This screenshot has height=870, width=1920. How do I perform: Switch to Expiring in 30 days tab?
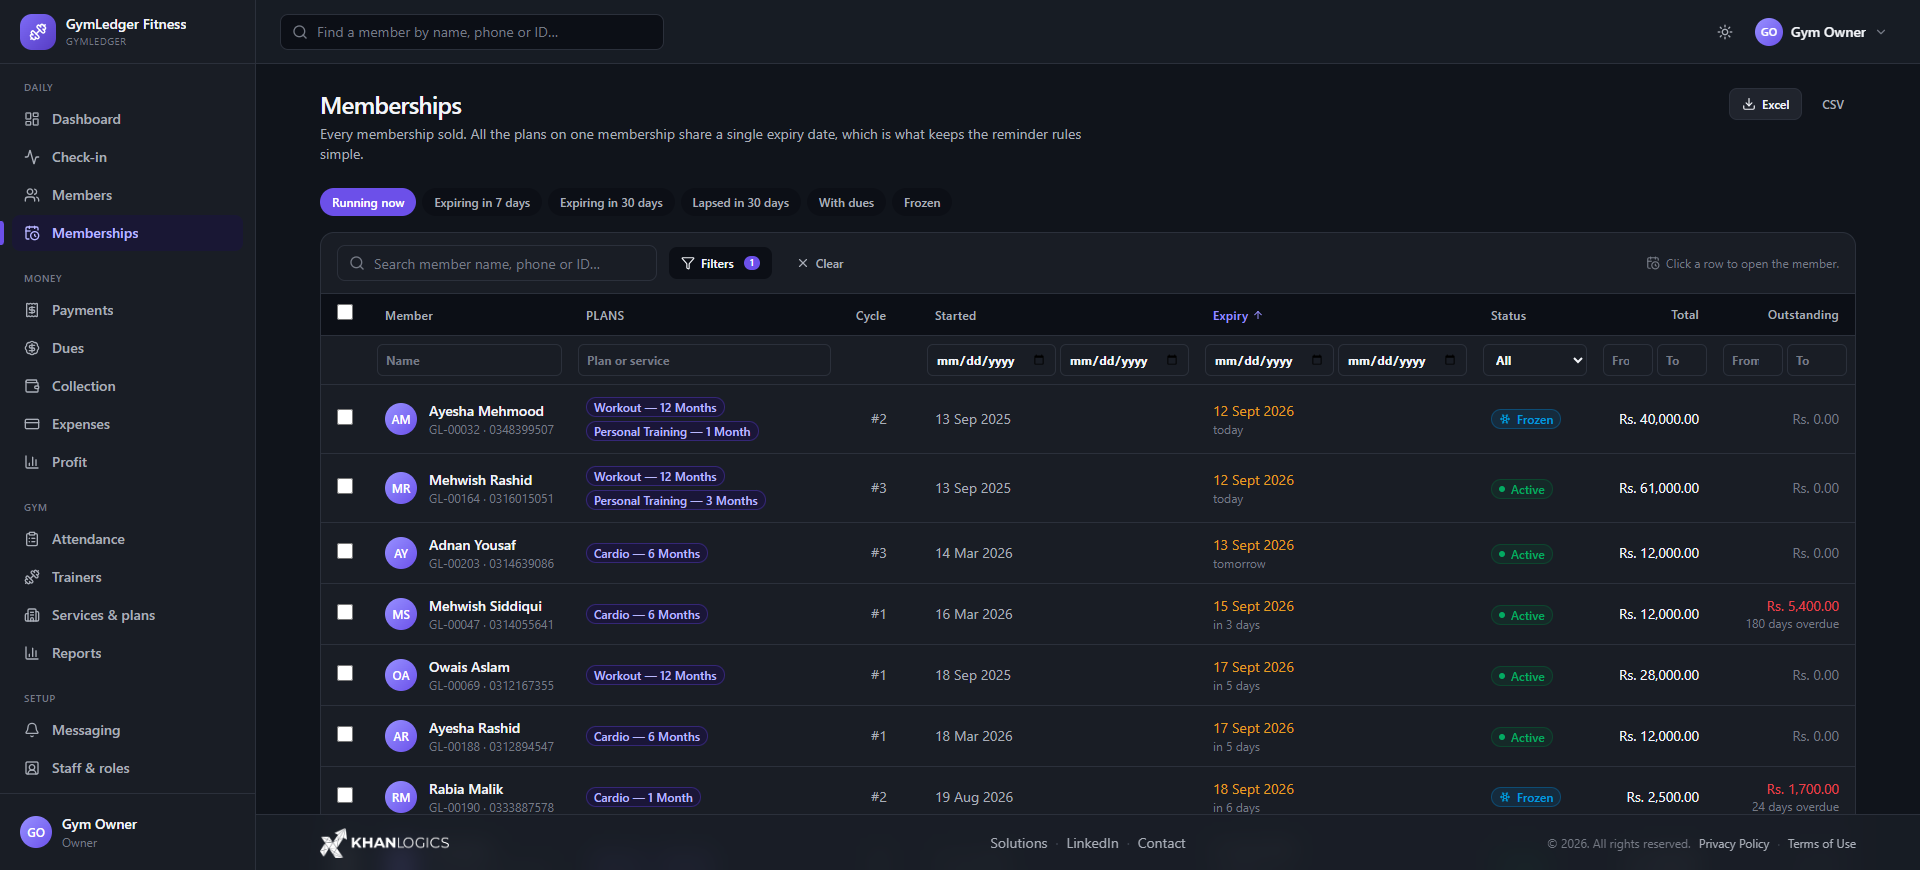[x=611, y=203]
